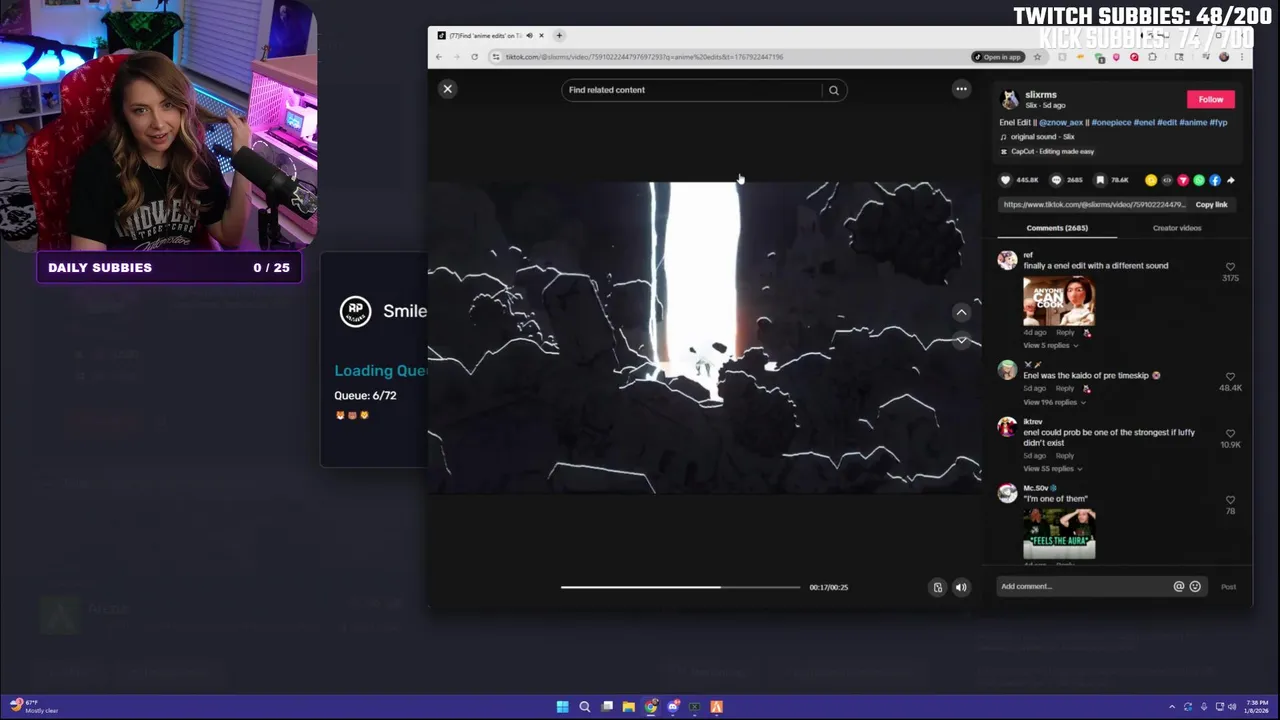This screenshot has height=720, width=1280.
Task: Expand View 55 replies under iktrev's comment
Action: (x=1052, y=468)
